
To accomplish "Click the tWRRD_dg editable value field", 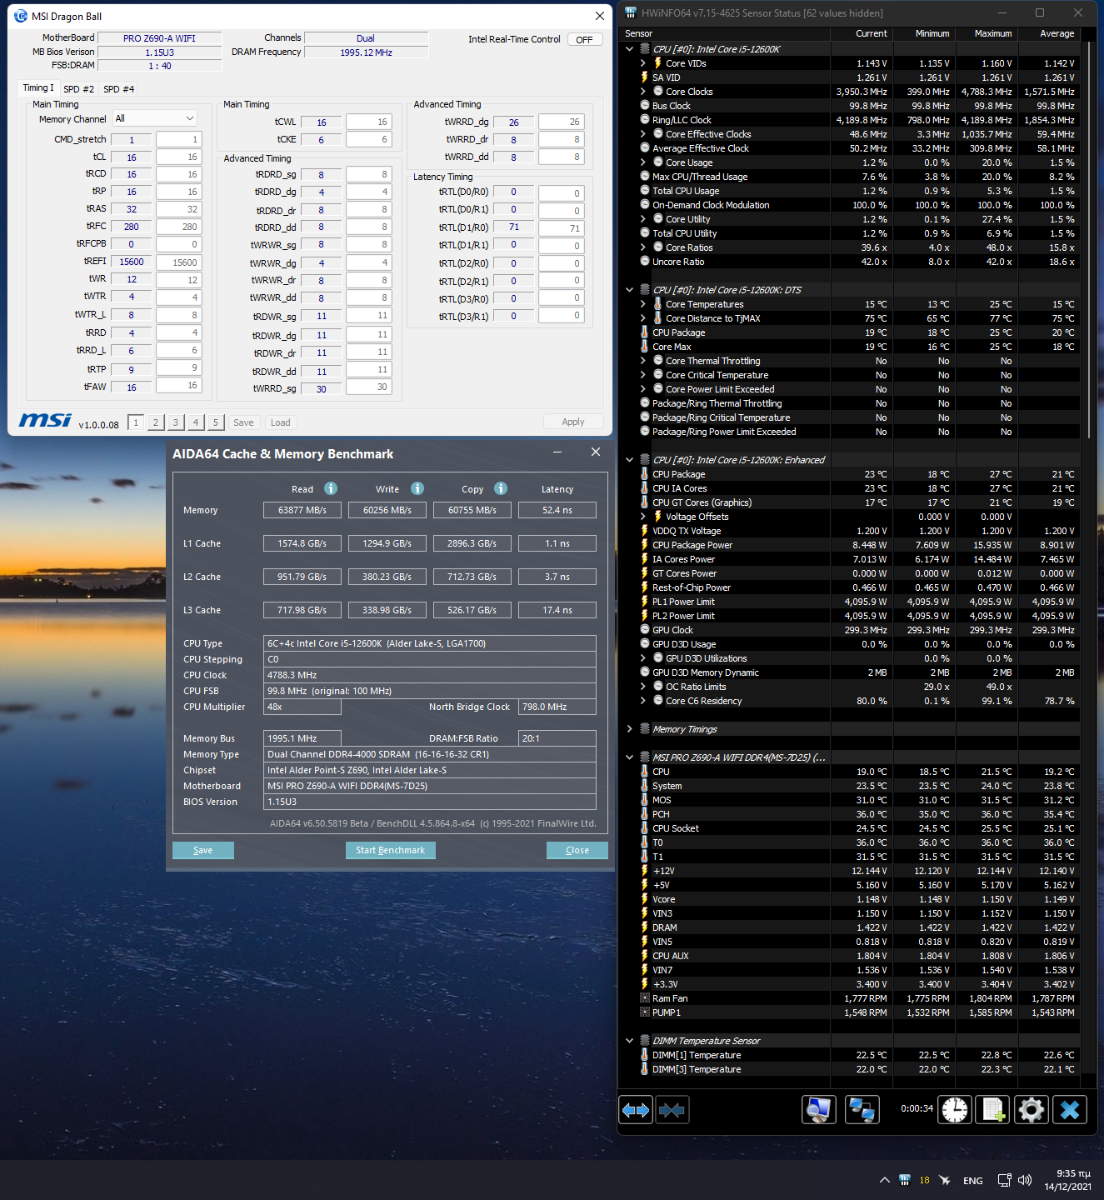I will coord(561,122).
